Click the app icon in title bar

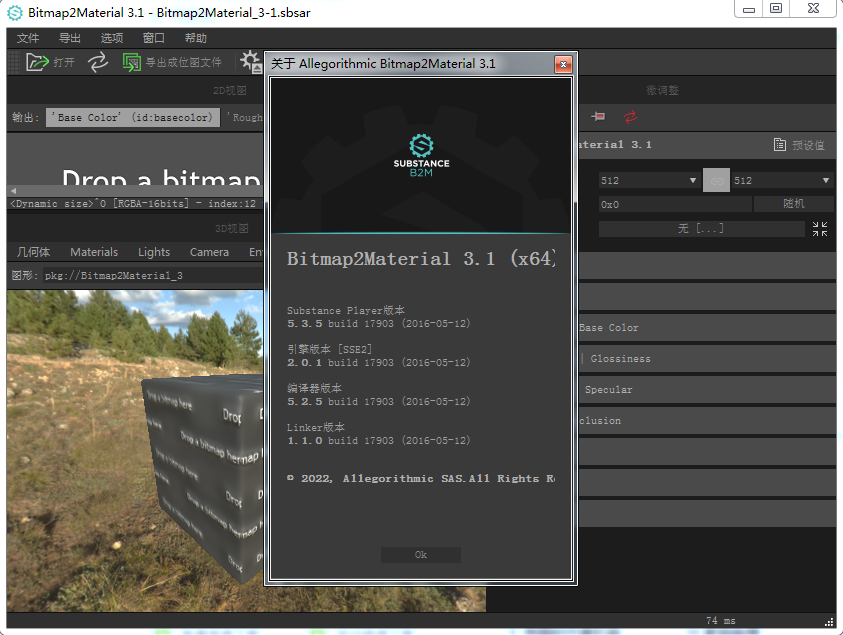15,13
